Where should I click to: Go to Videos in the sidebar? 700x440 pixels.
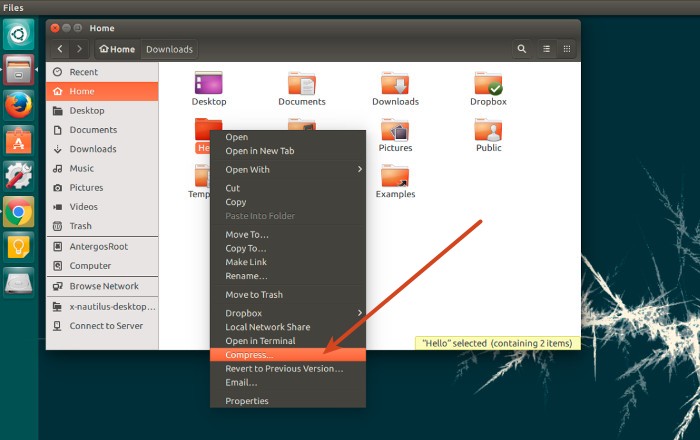point(102,207)
